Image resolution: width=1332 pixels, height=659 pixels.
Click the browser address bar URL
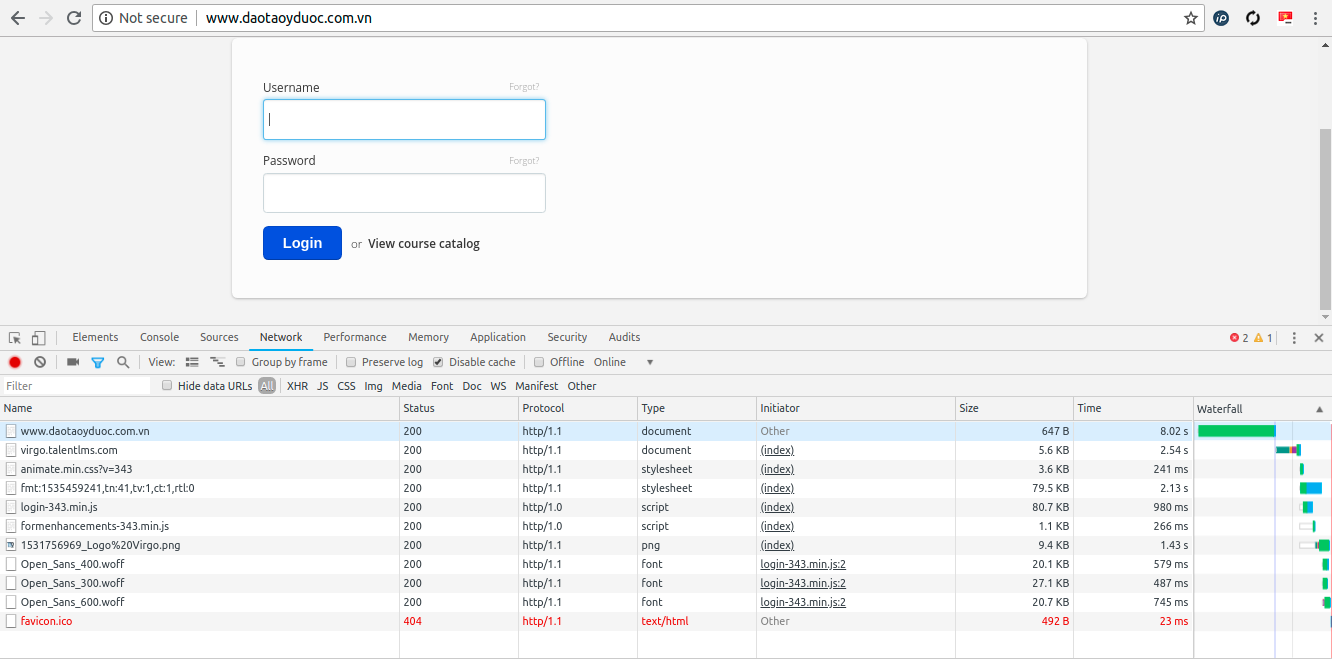(289, 18)
